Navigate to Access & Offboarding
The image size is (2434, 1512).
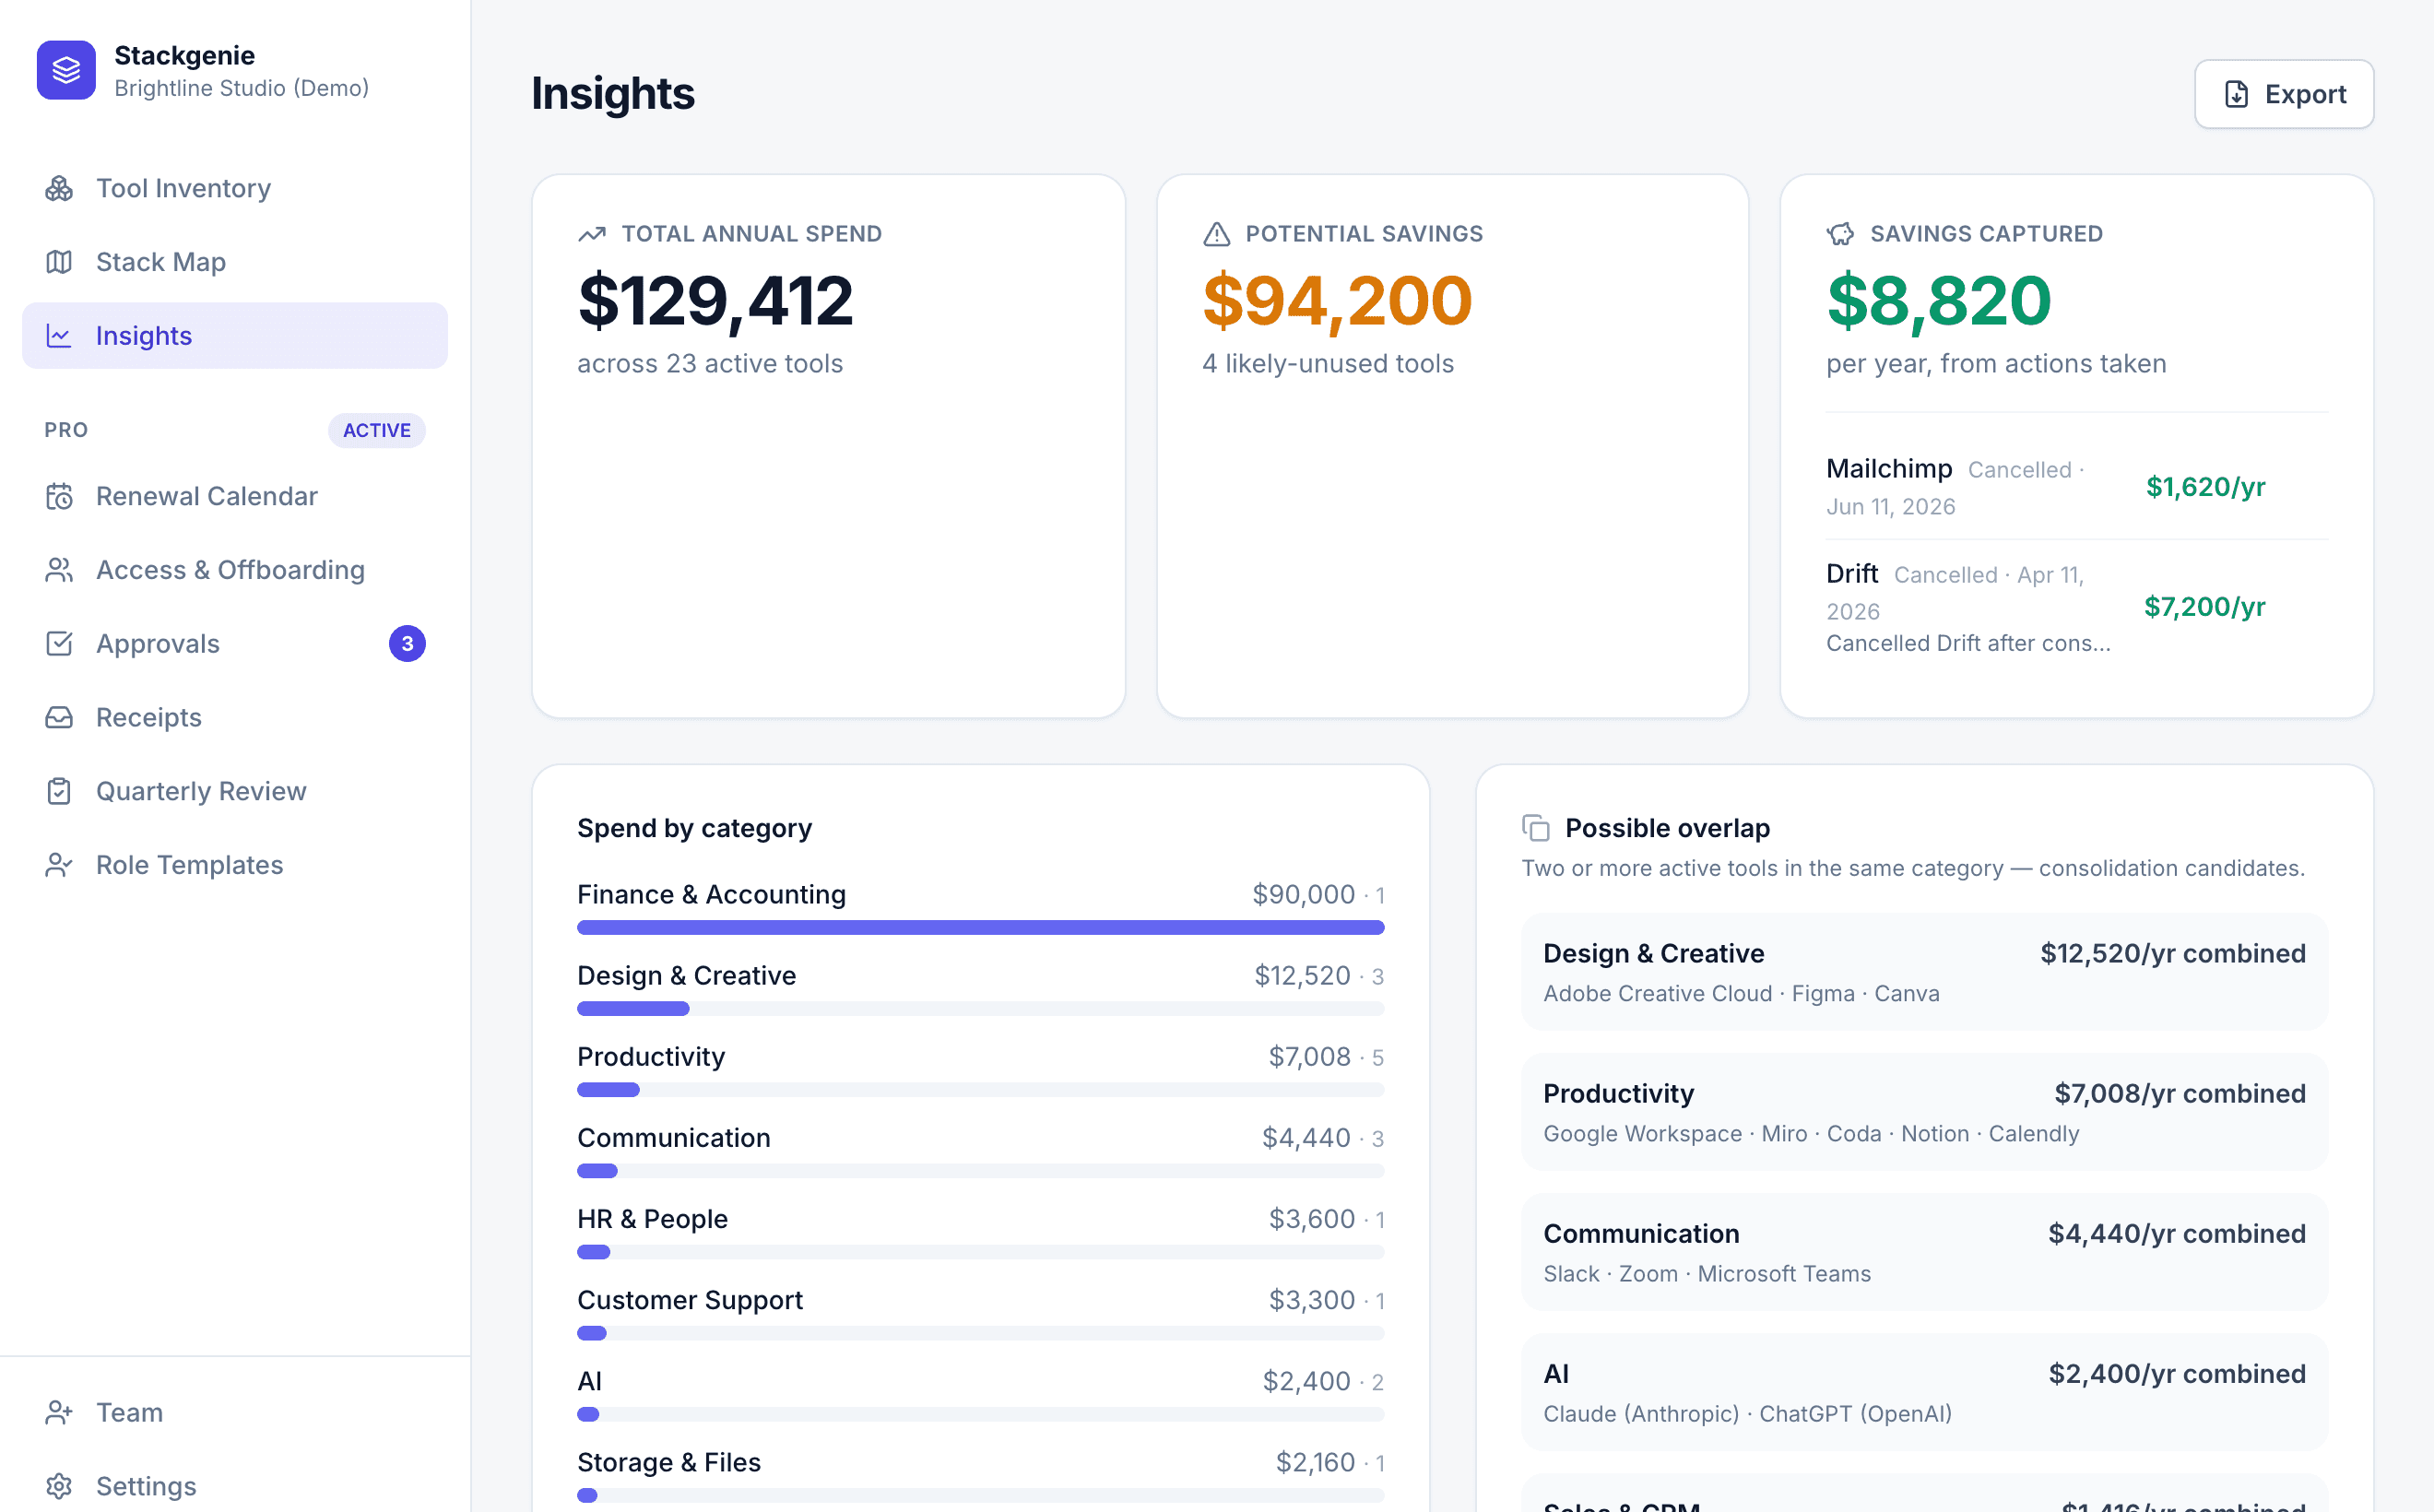pos(235,570)
